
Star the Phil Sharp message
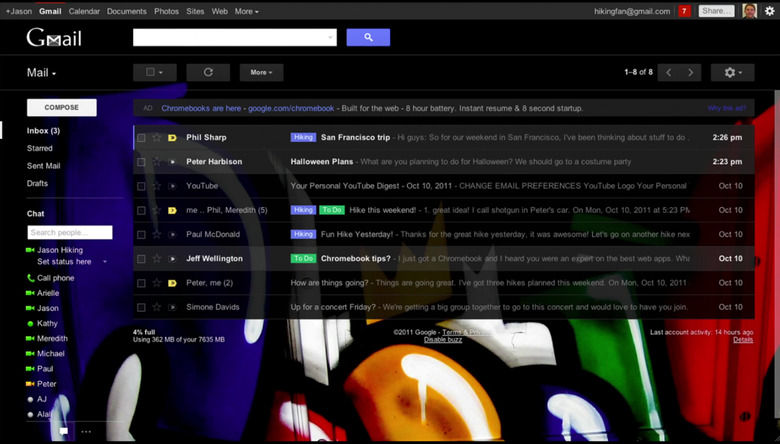157,137
